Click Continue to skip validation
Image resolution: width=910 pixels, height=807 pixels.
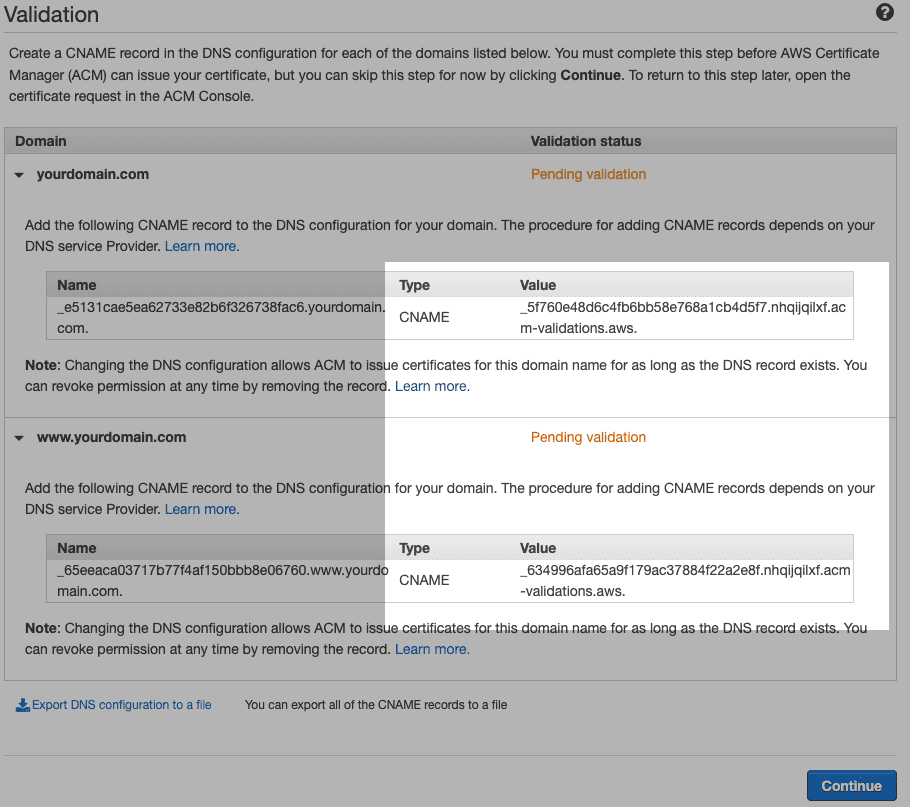click(851, 785)
